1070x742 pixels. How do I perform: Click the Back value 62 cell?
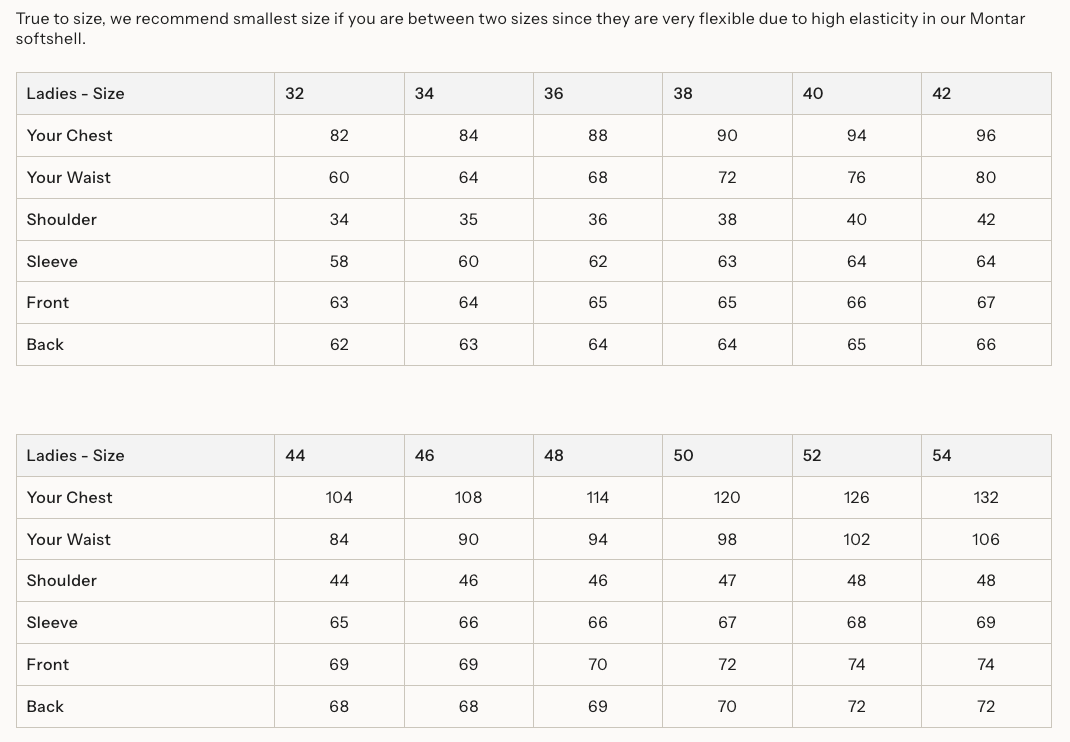pos(339,345)
